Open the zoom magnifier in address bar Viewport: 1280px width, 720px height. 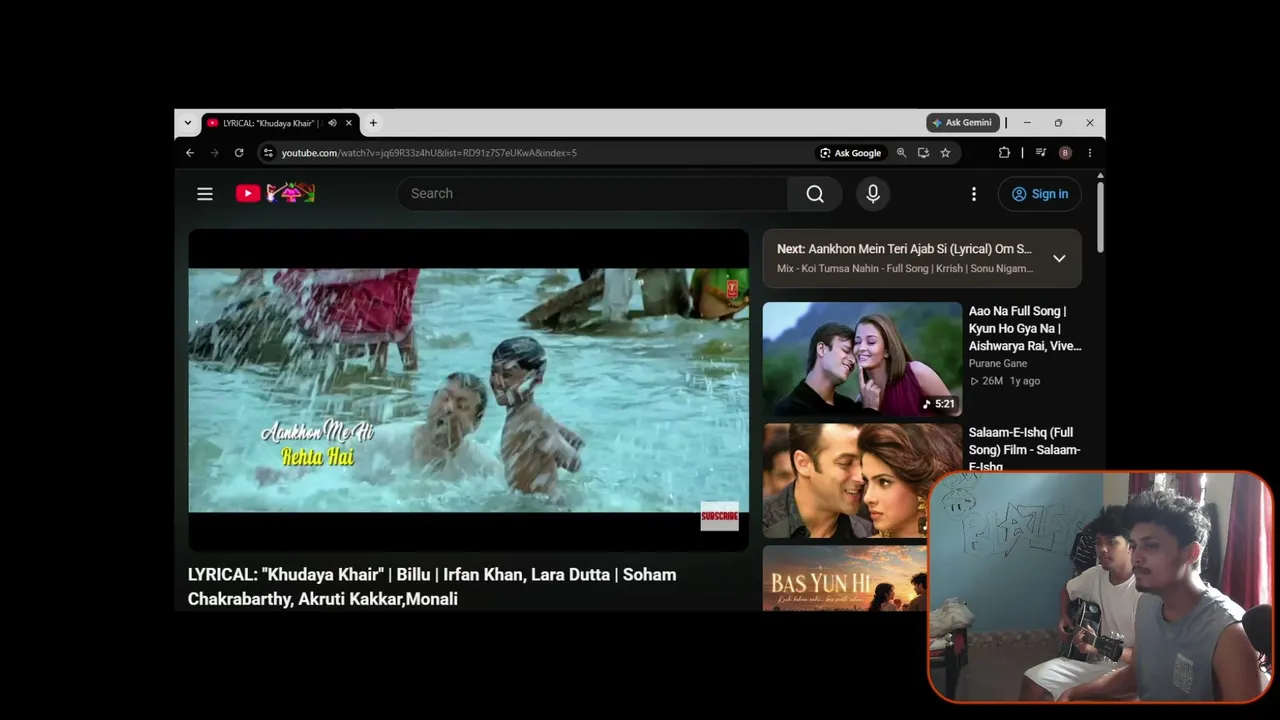pyautogui.click(x=901, y=153)
